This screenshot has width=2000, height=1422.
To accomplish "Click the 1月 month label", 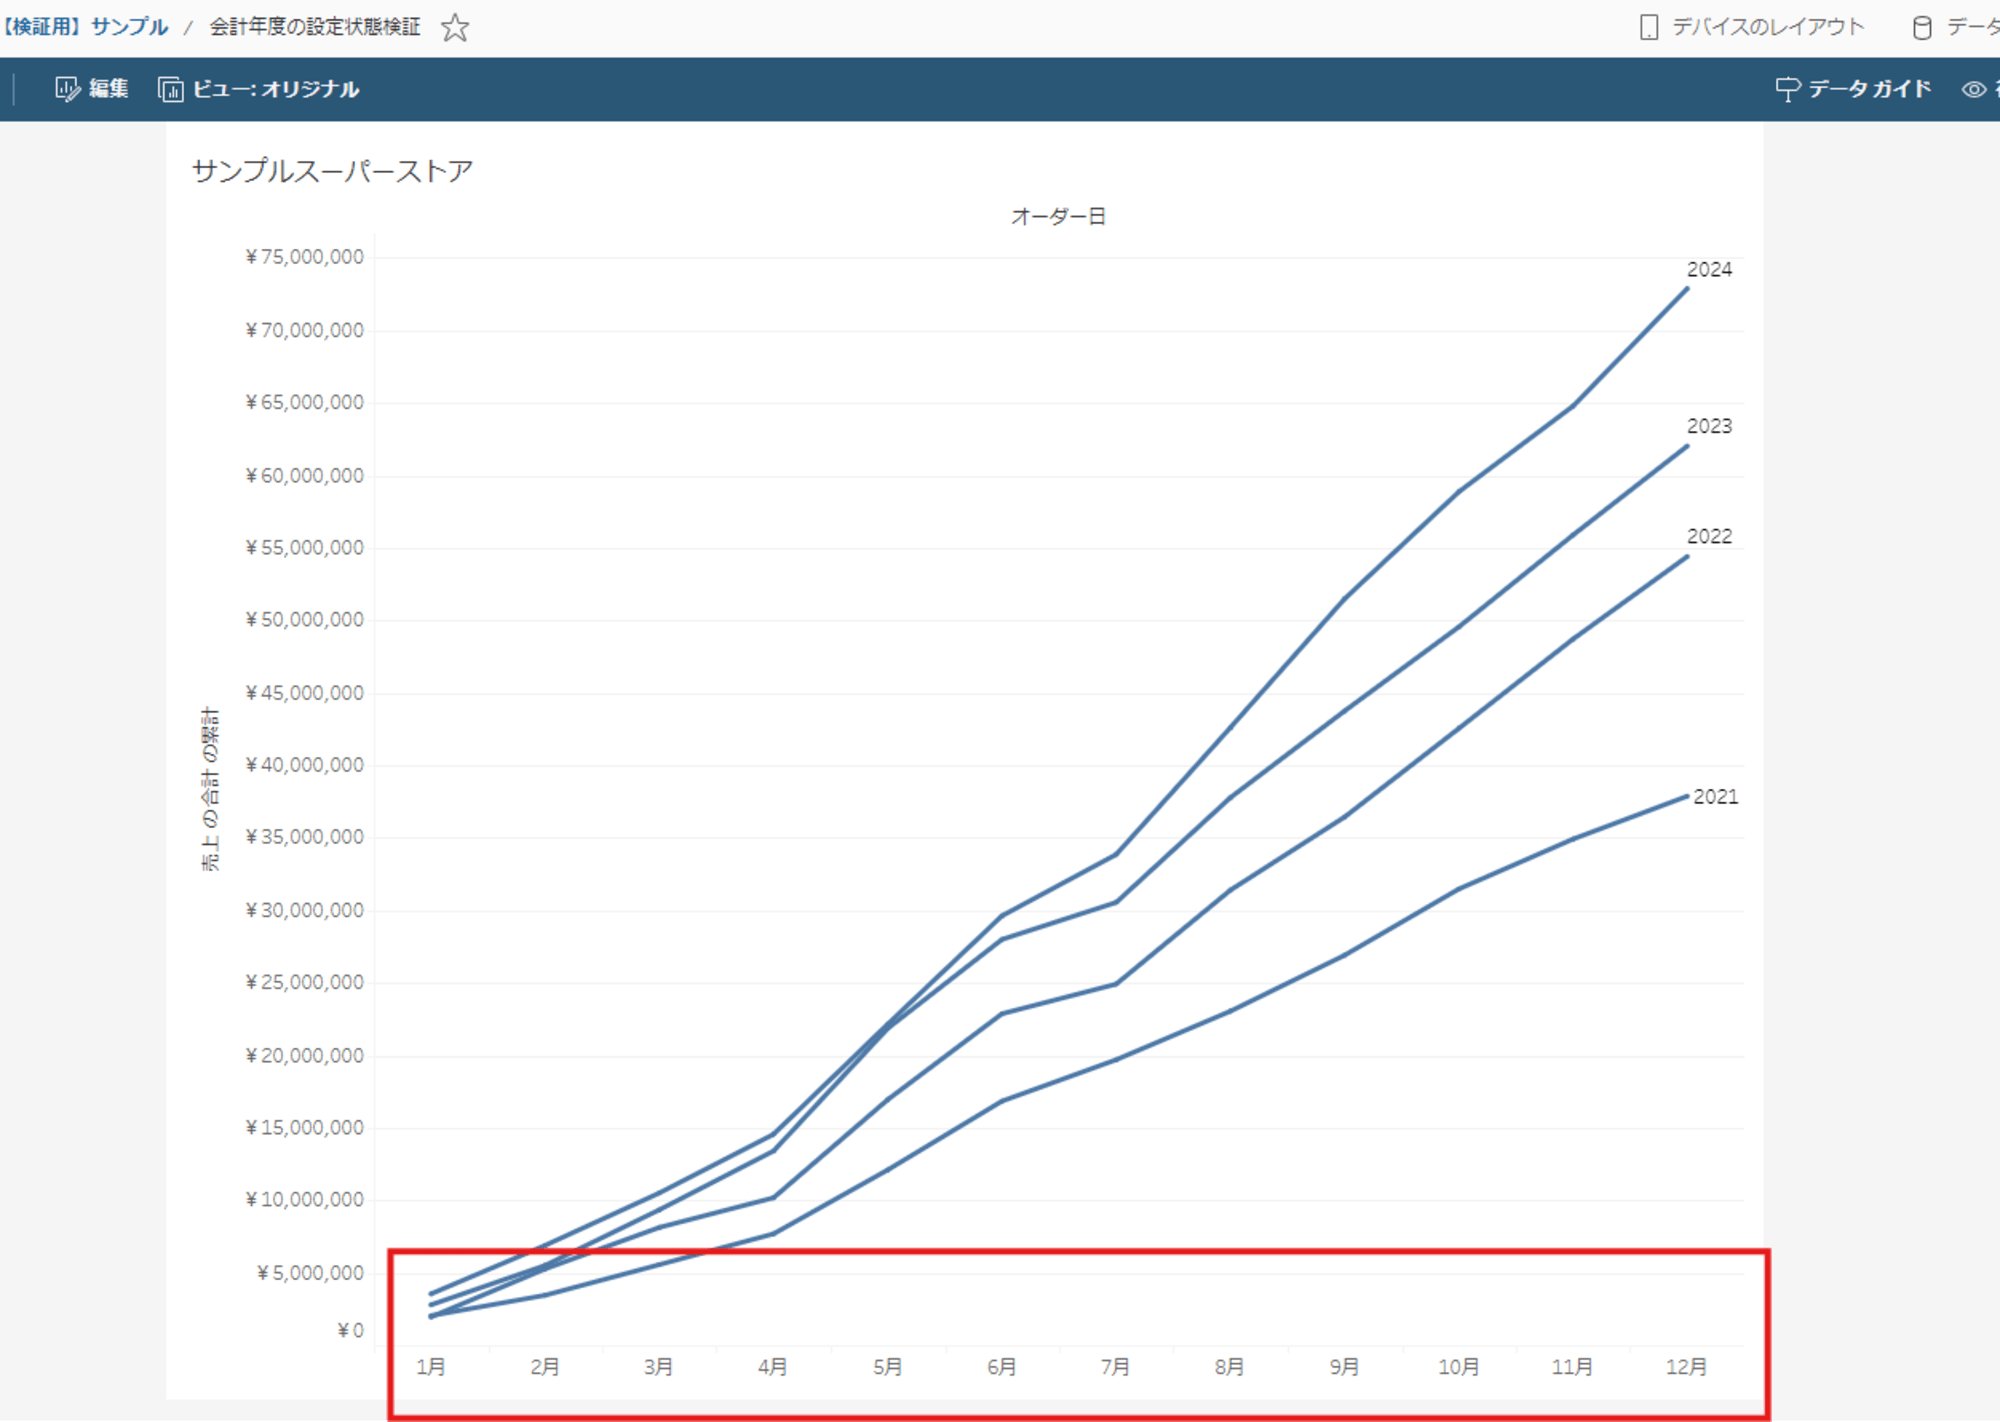I will point(431,1367).
